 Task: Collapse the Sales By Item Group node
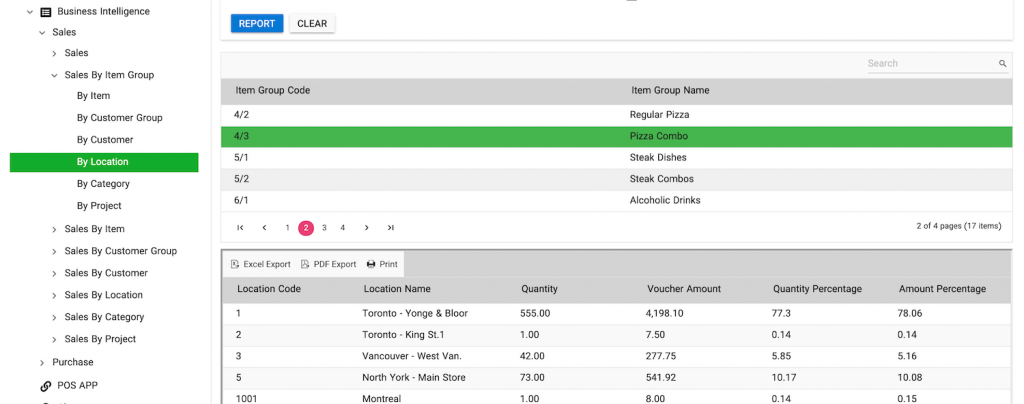54,75
